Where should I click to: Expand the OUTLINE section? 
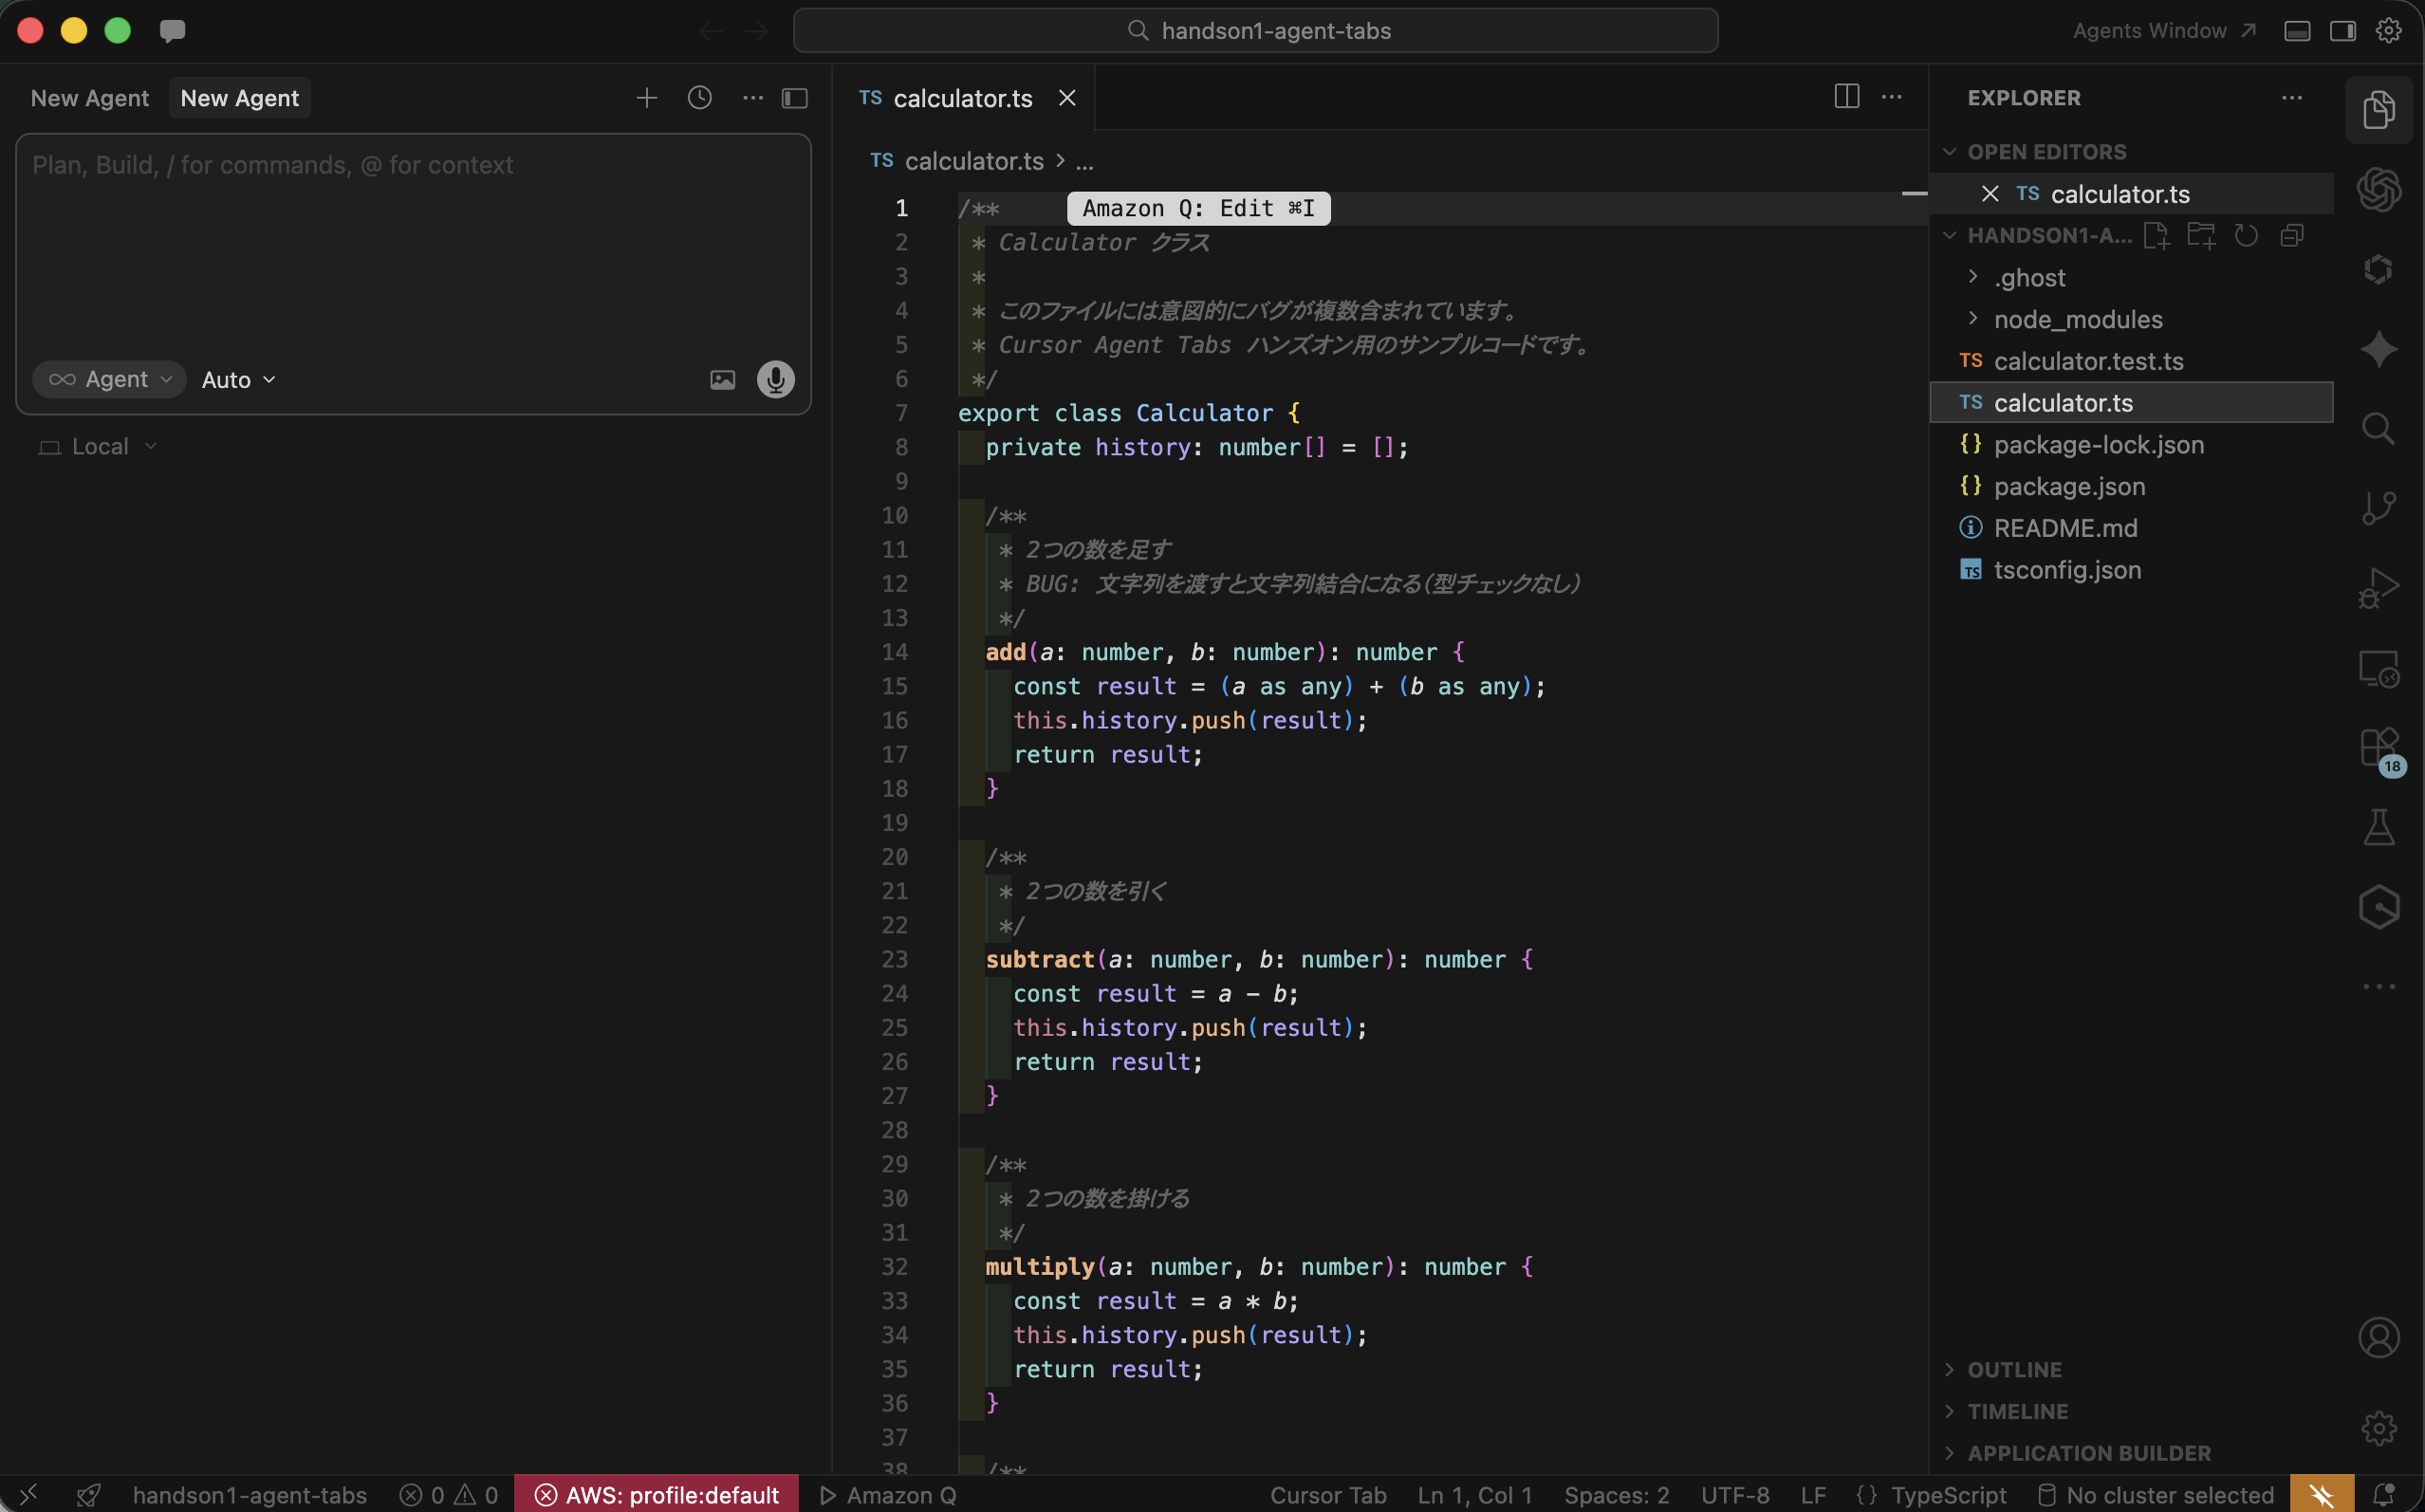point(2014,1369)
